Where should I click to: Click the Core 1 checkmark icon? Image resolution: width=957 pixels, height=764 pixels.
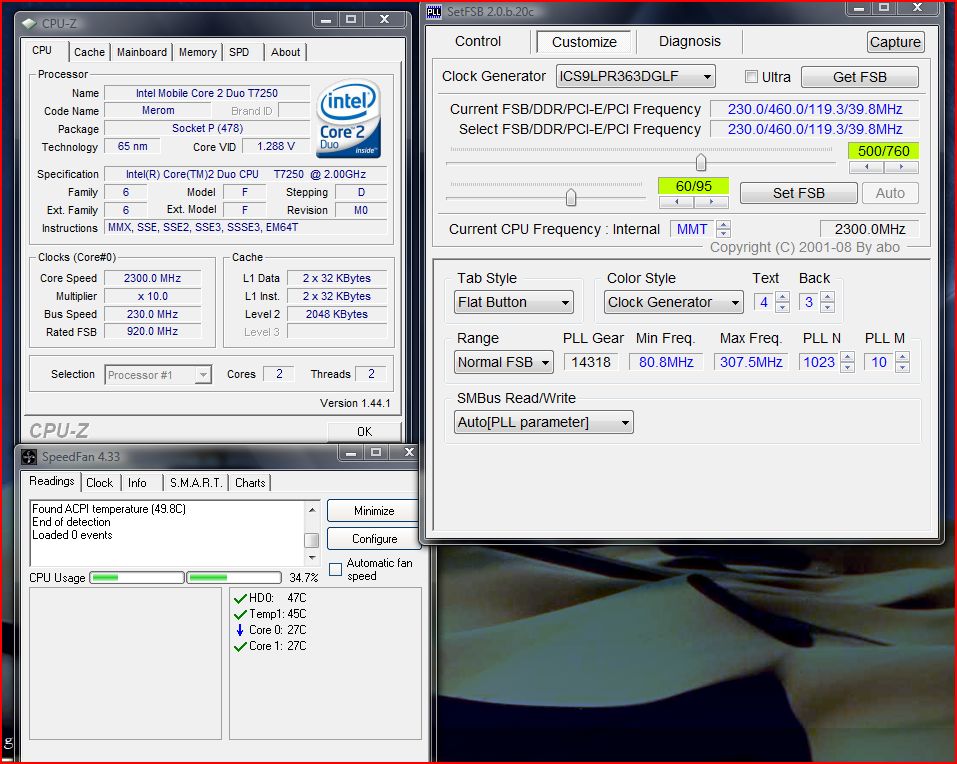point(240,646)
